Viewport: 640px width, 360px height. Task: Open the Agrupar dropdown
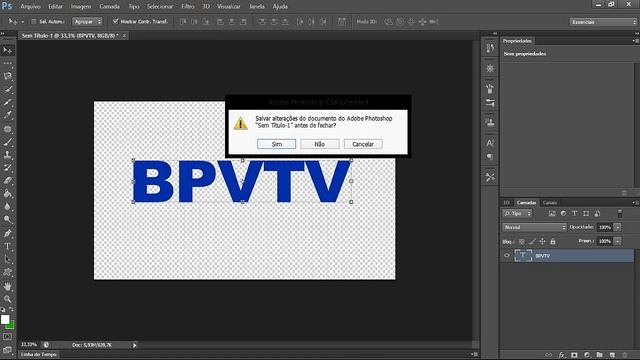(x=87, y=21)
